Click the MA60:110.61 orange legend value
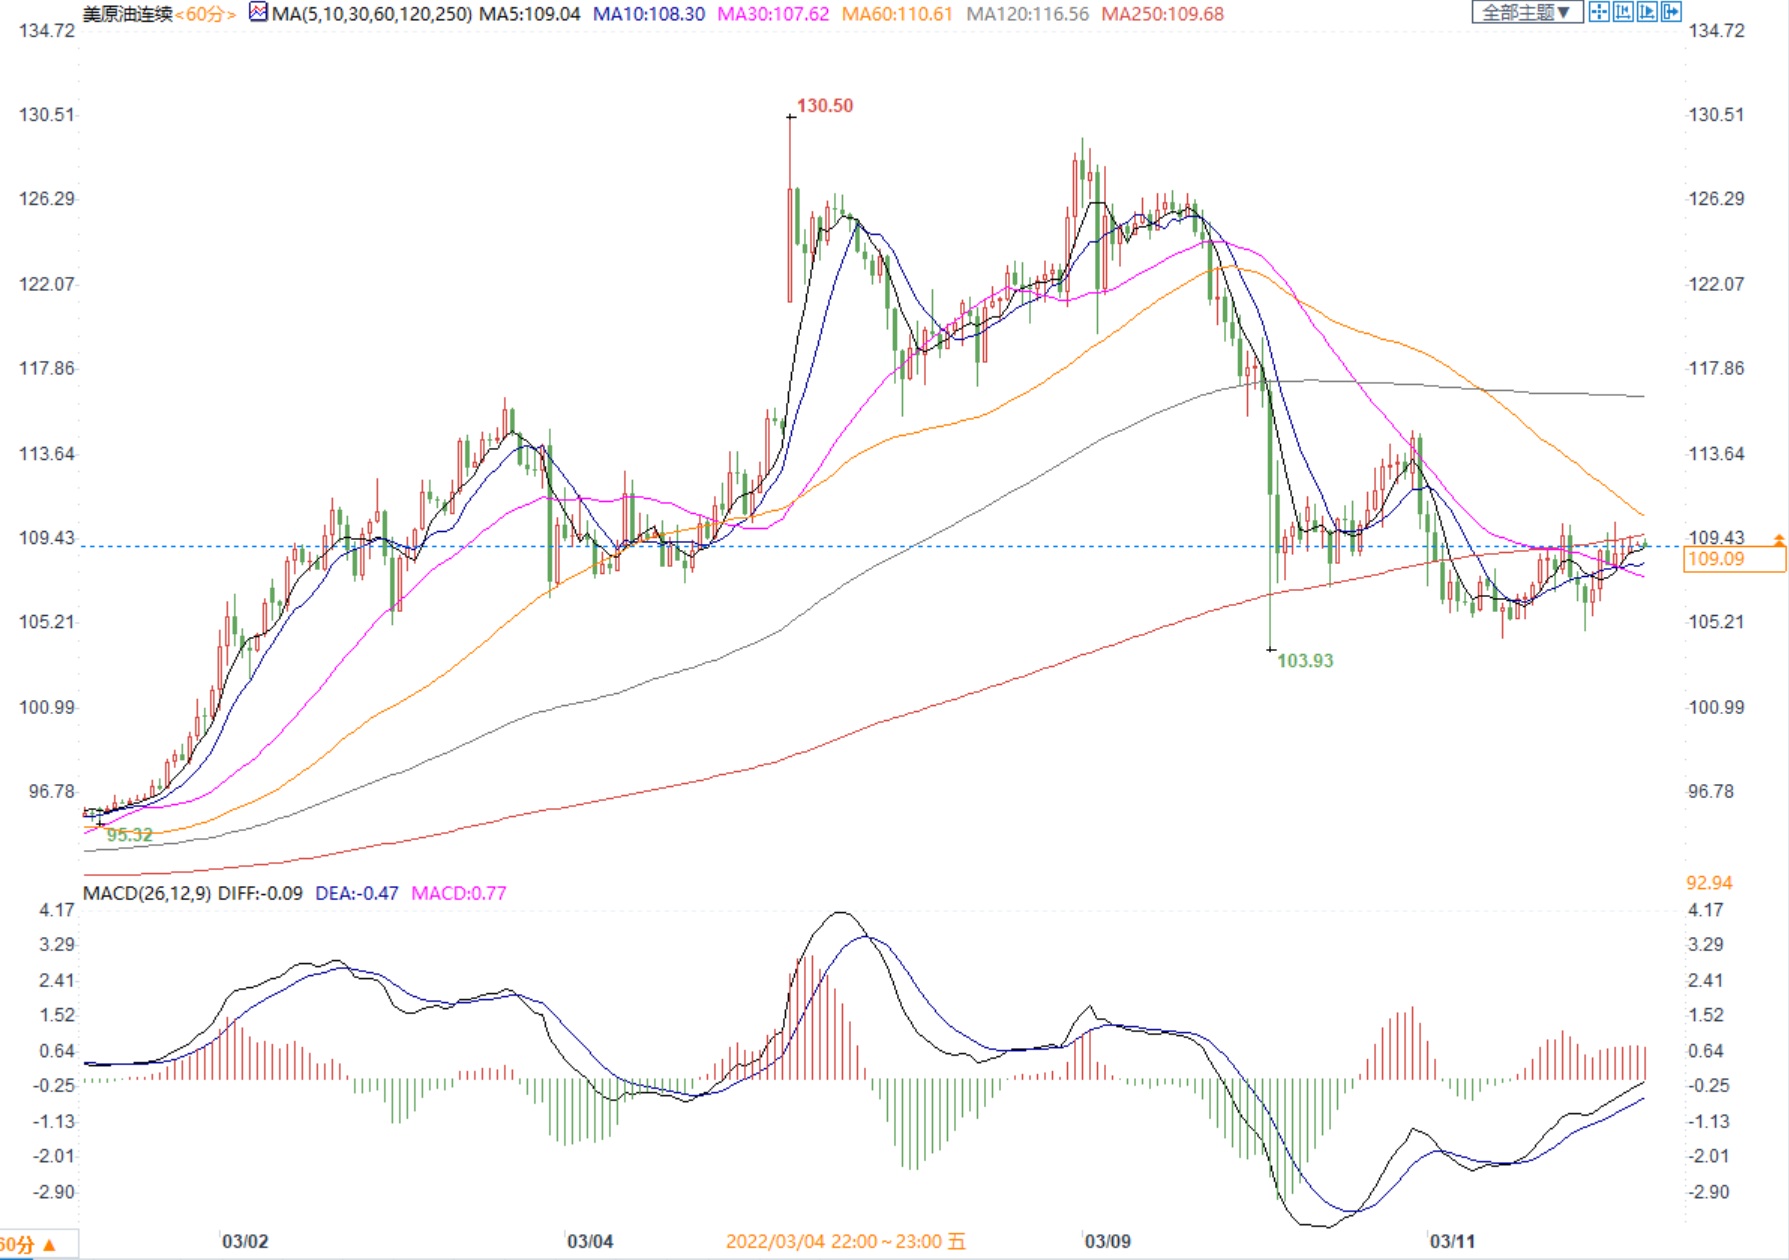The height and width of the screenshot is (1260, 1789). tap(897, 14)
